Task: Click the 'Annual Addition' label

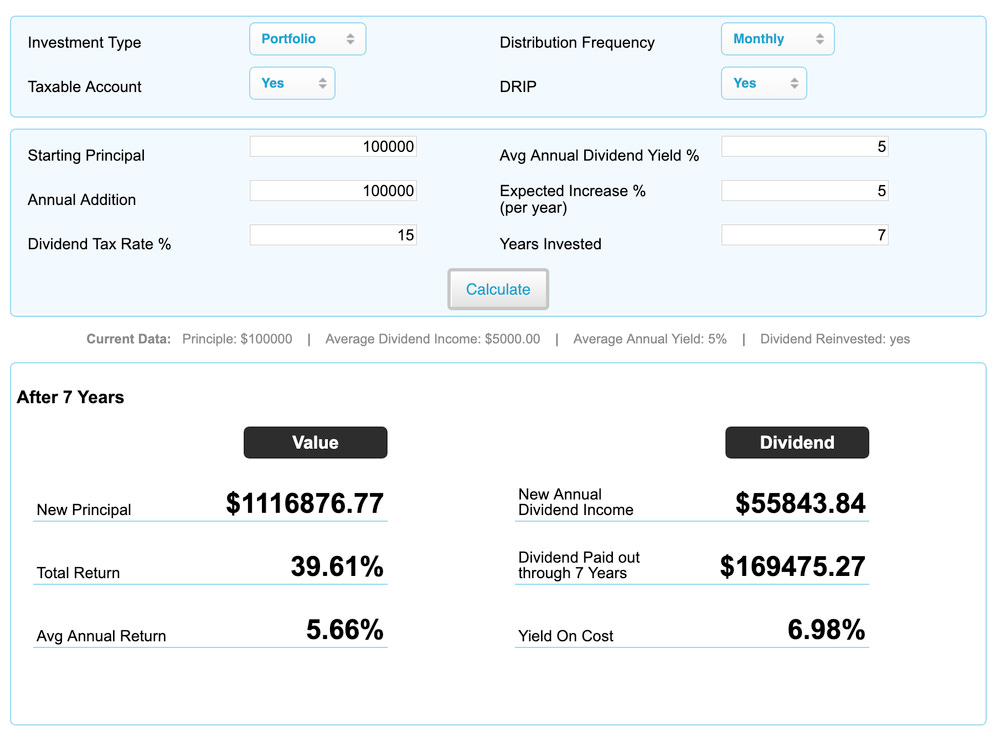Action: [x=82, y=200]
